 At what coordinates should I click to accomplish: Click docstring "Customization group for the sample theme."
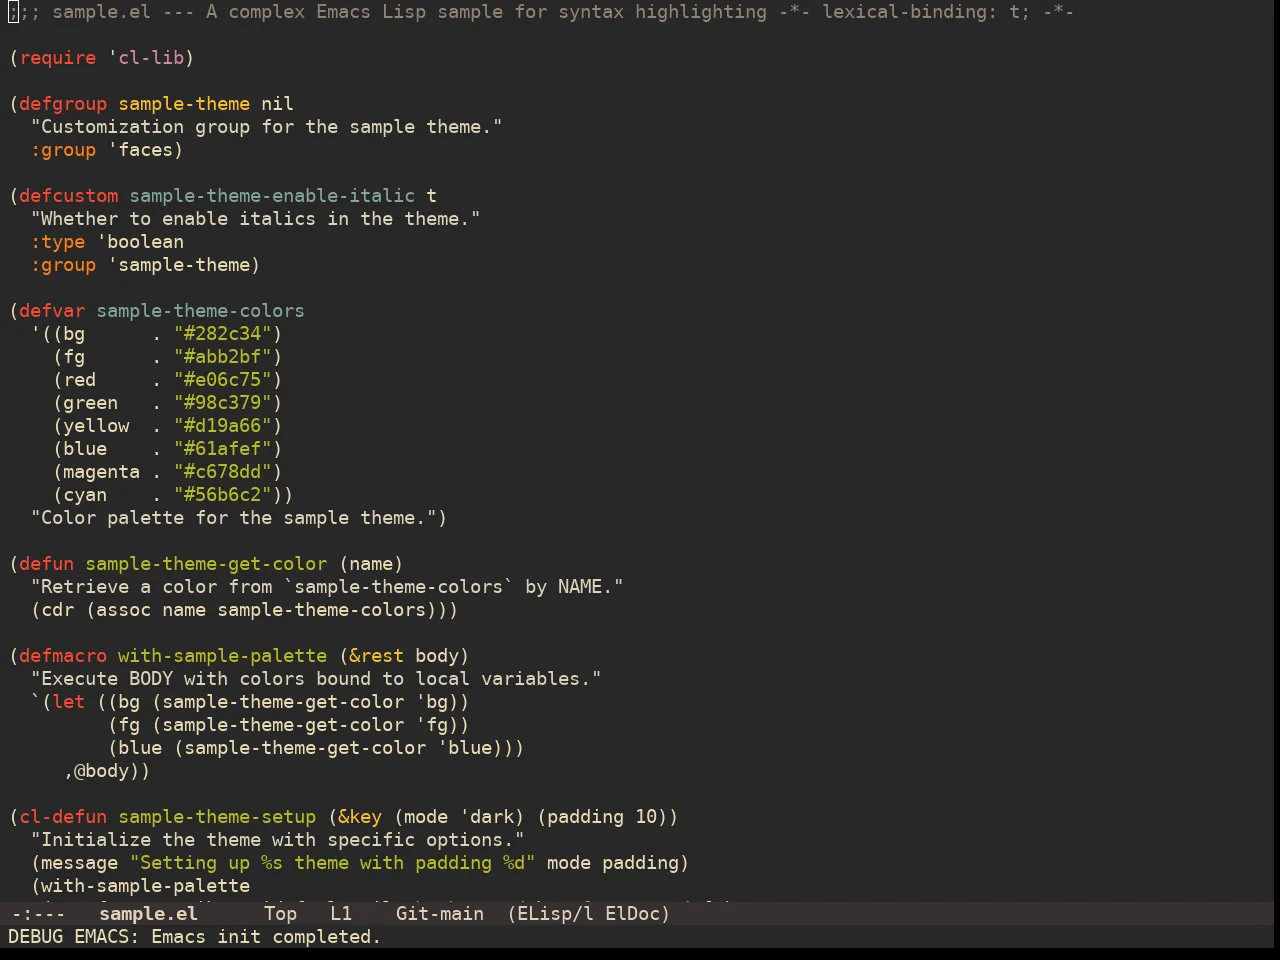pyautogui.click(x=266, y=127)
